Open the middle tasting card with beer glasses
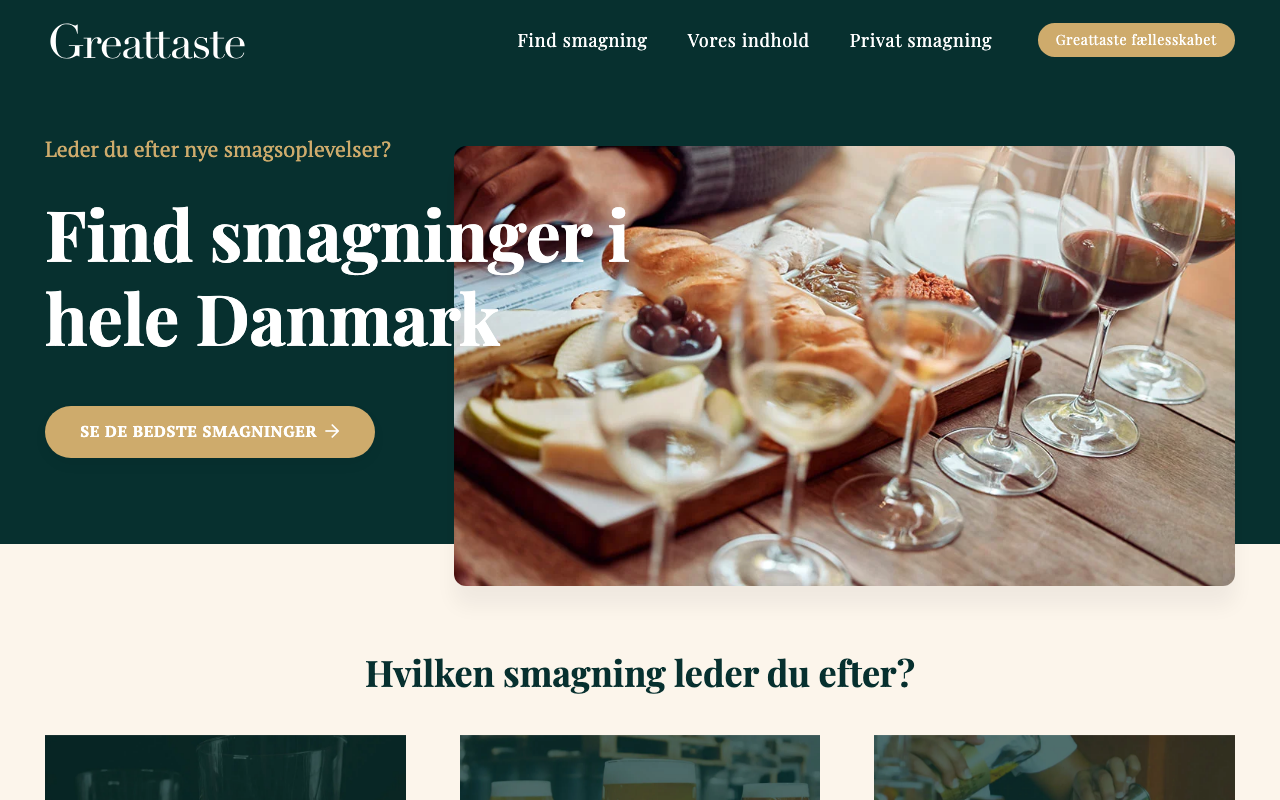The width and height of the screenshot is (1280, 800). 640,768
